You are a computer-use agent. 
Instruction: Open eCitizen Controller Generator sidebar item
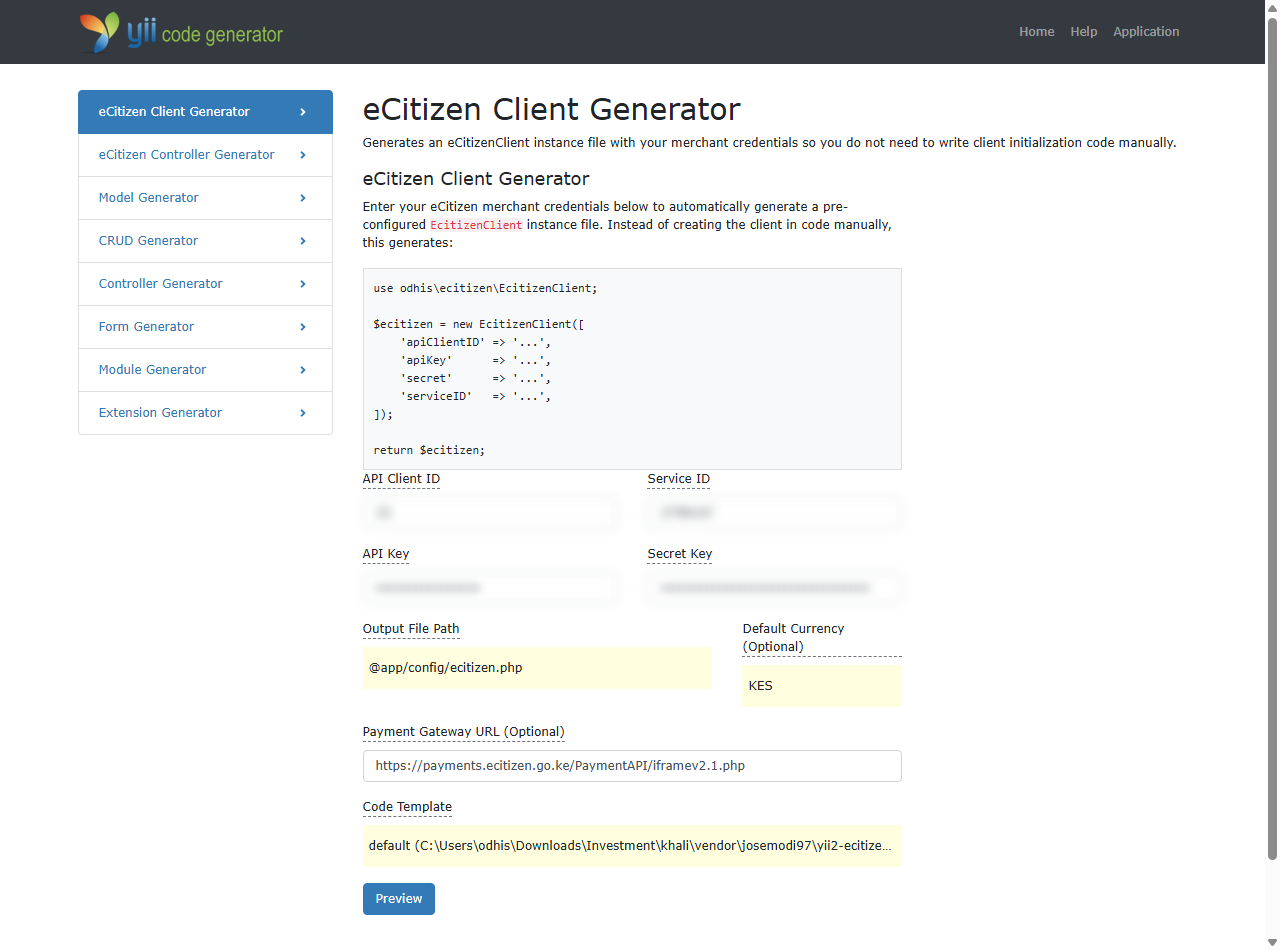[x=205, y=155]
